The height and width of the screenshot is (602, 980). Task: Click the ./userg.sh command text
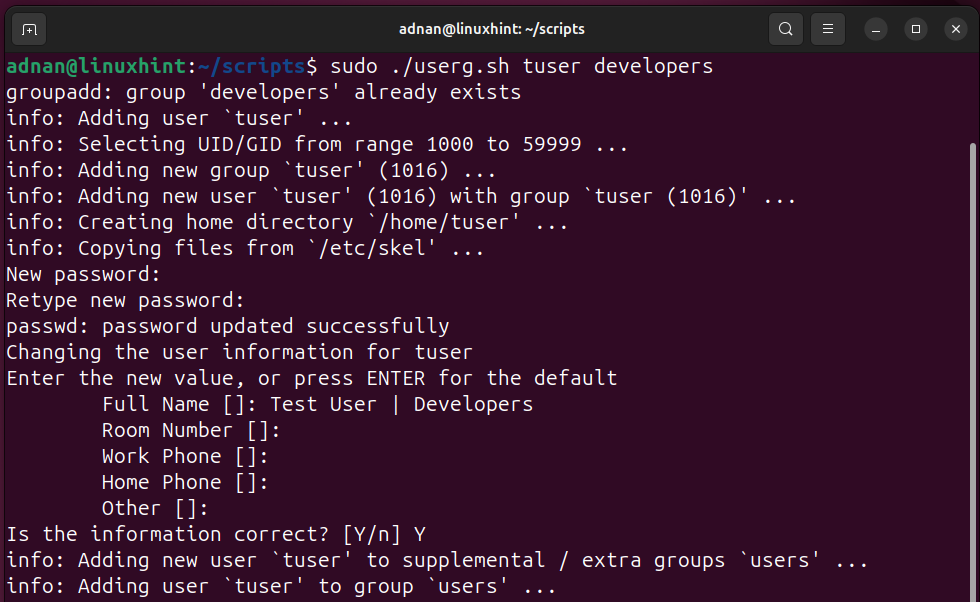450,66
